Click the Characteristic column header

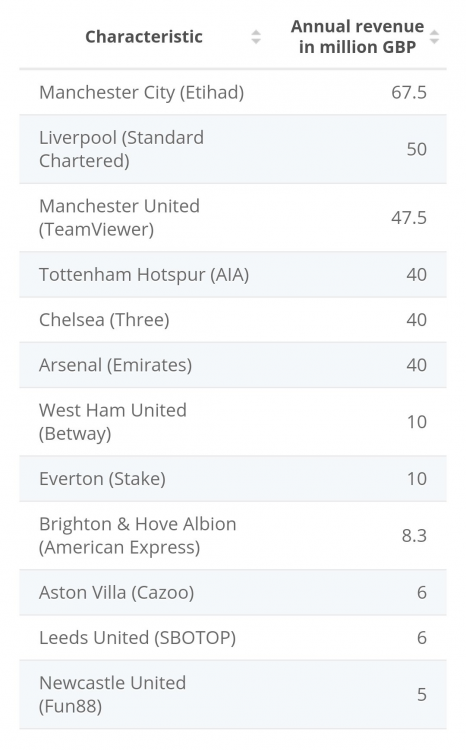coord(144,37)
